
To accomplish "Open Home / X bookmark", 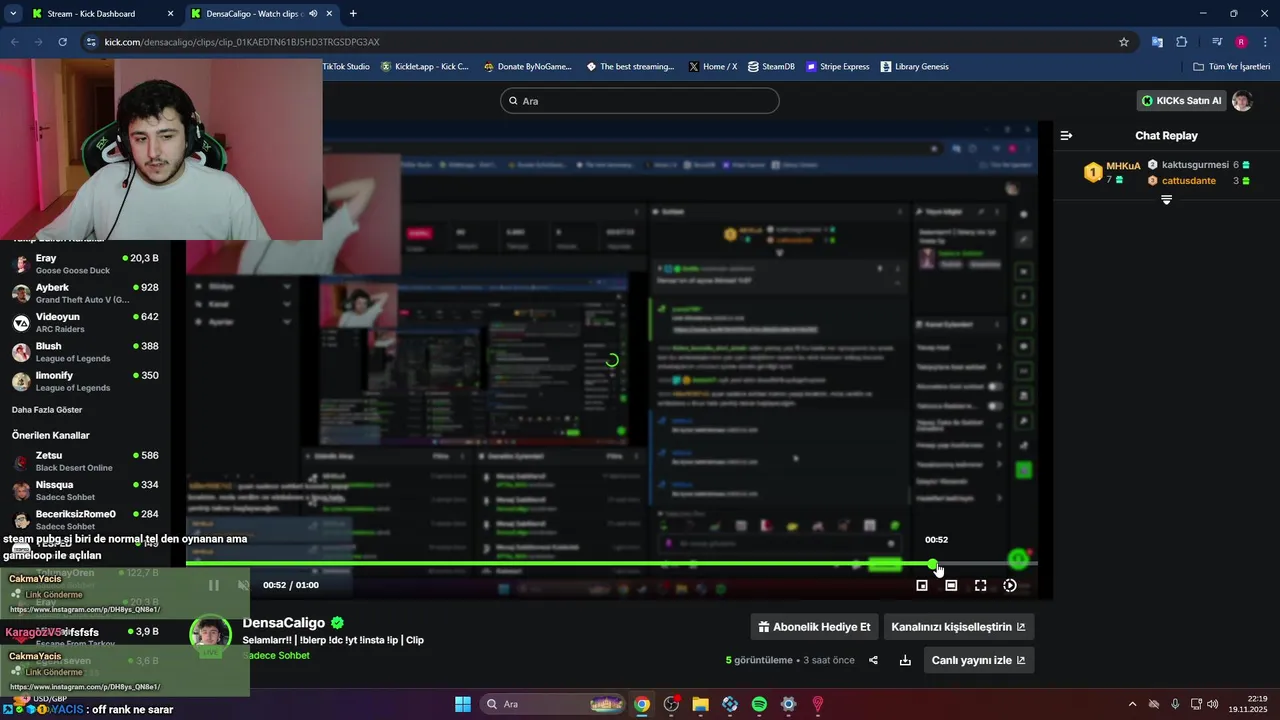I will (x=712, y=67).
